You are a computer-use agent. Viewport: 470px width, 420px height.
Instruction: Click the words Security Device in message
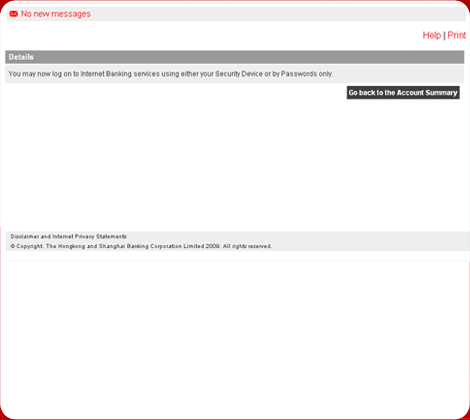point(239,74)
